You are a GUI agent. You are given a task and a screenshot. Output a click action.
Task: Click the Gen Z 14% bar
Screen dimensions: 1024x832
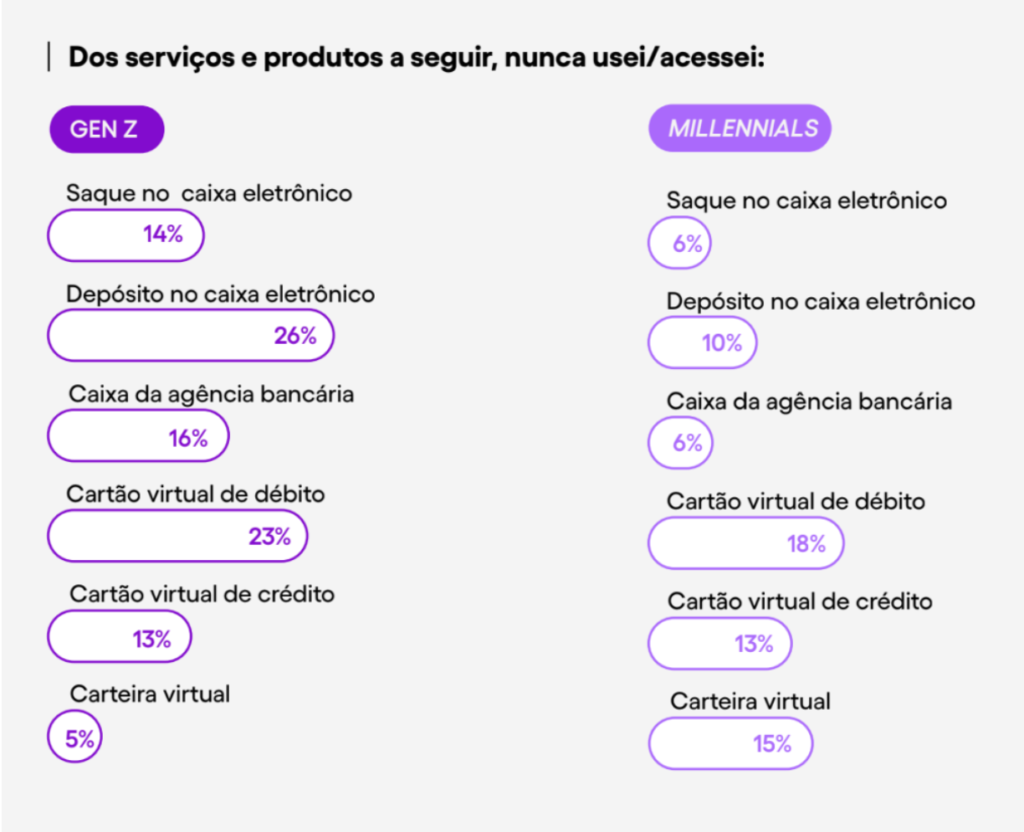click(x=126, y=236)
